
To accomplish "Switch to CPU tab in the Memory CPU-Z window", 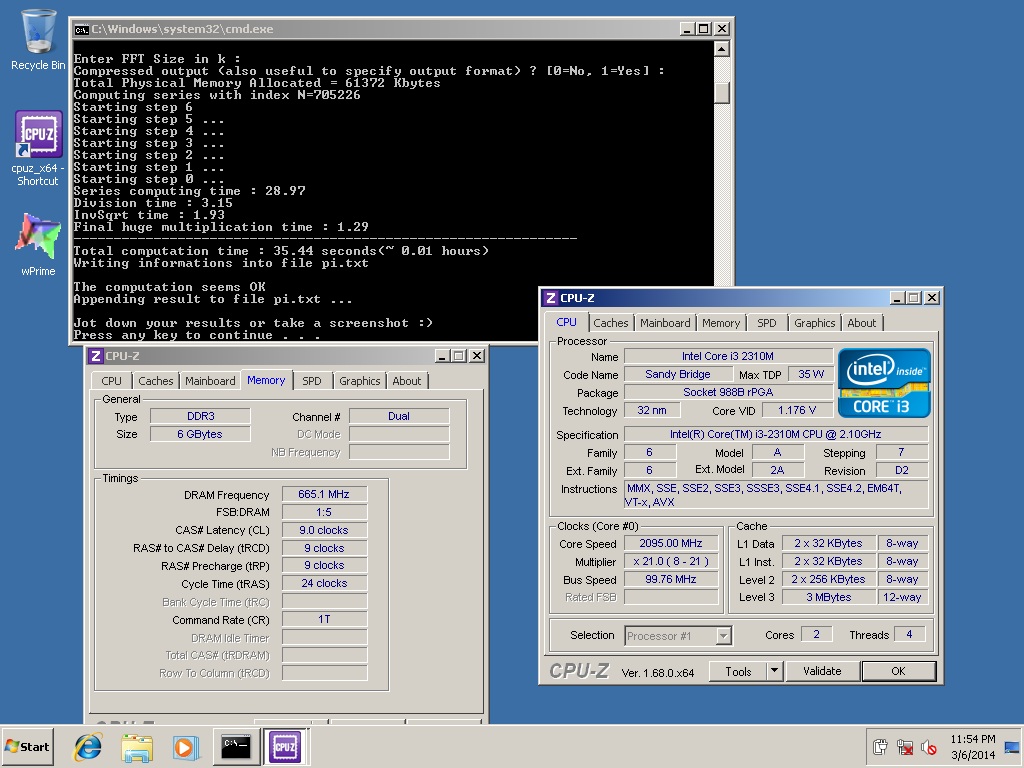I will tap(112, 381).
